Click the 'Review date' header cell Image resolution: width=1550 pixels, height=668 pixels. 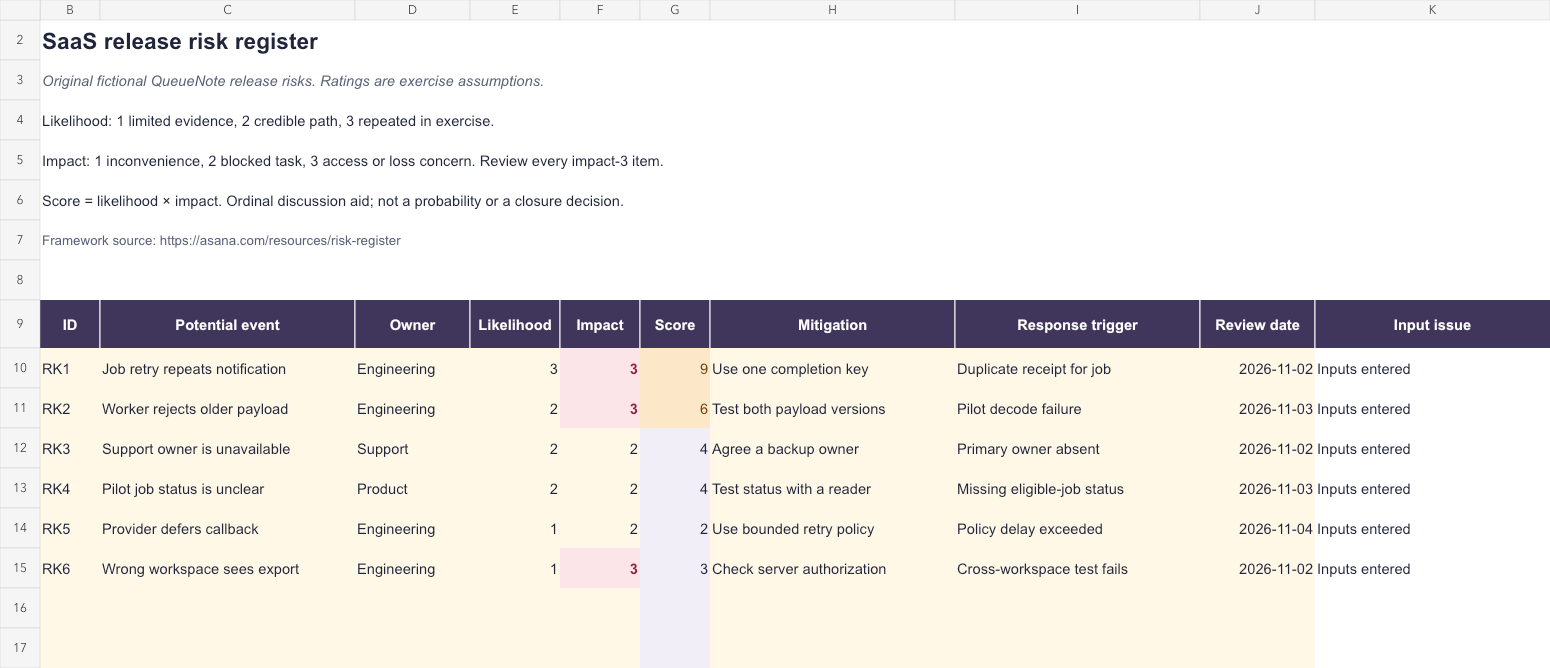click(x=1257, y=325)
